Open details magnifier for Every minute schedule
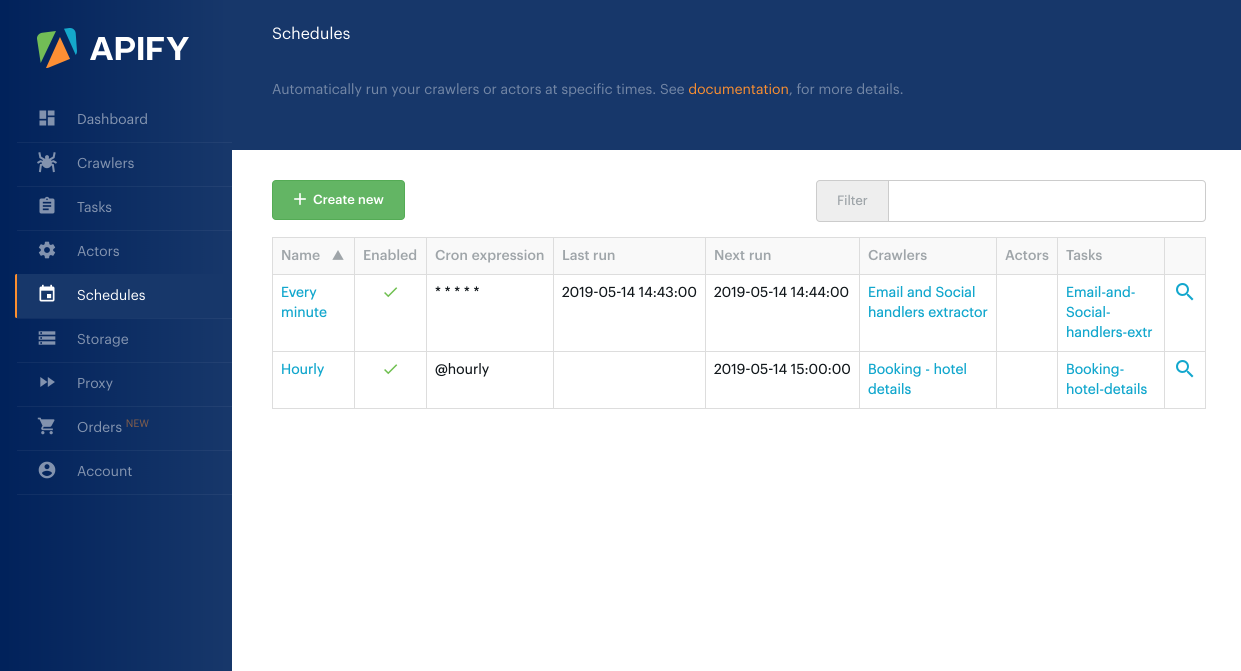The image size is (1241, 671). [1184, 291]
